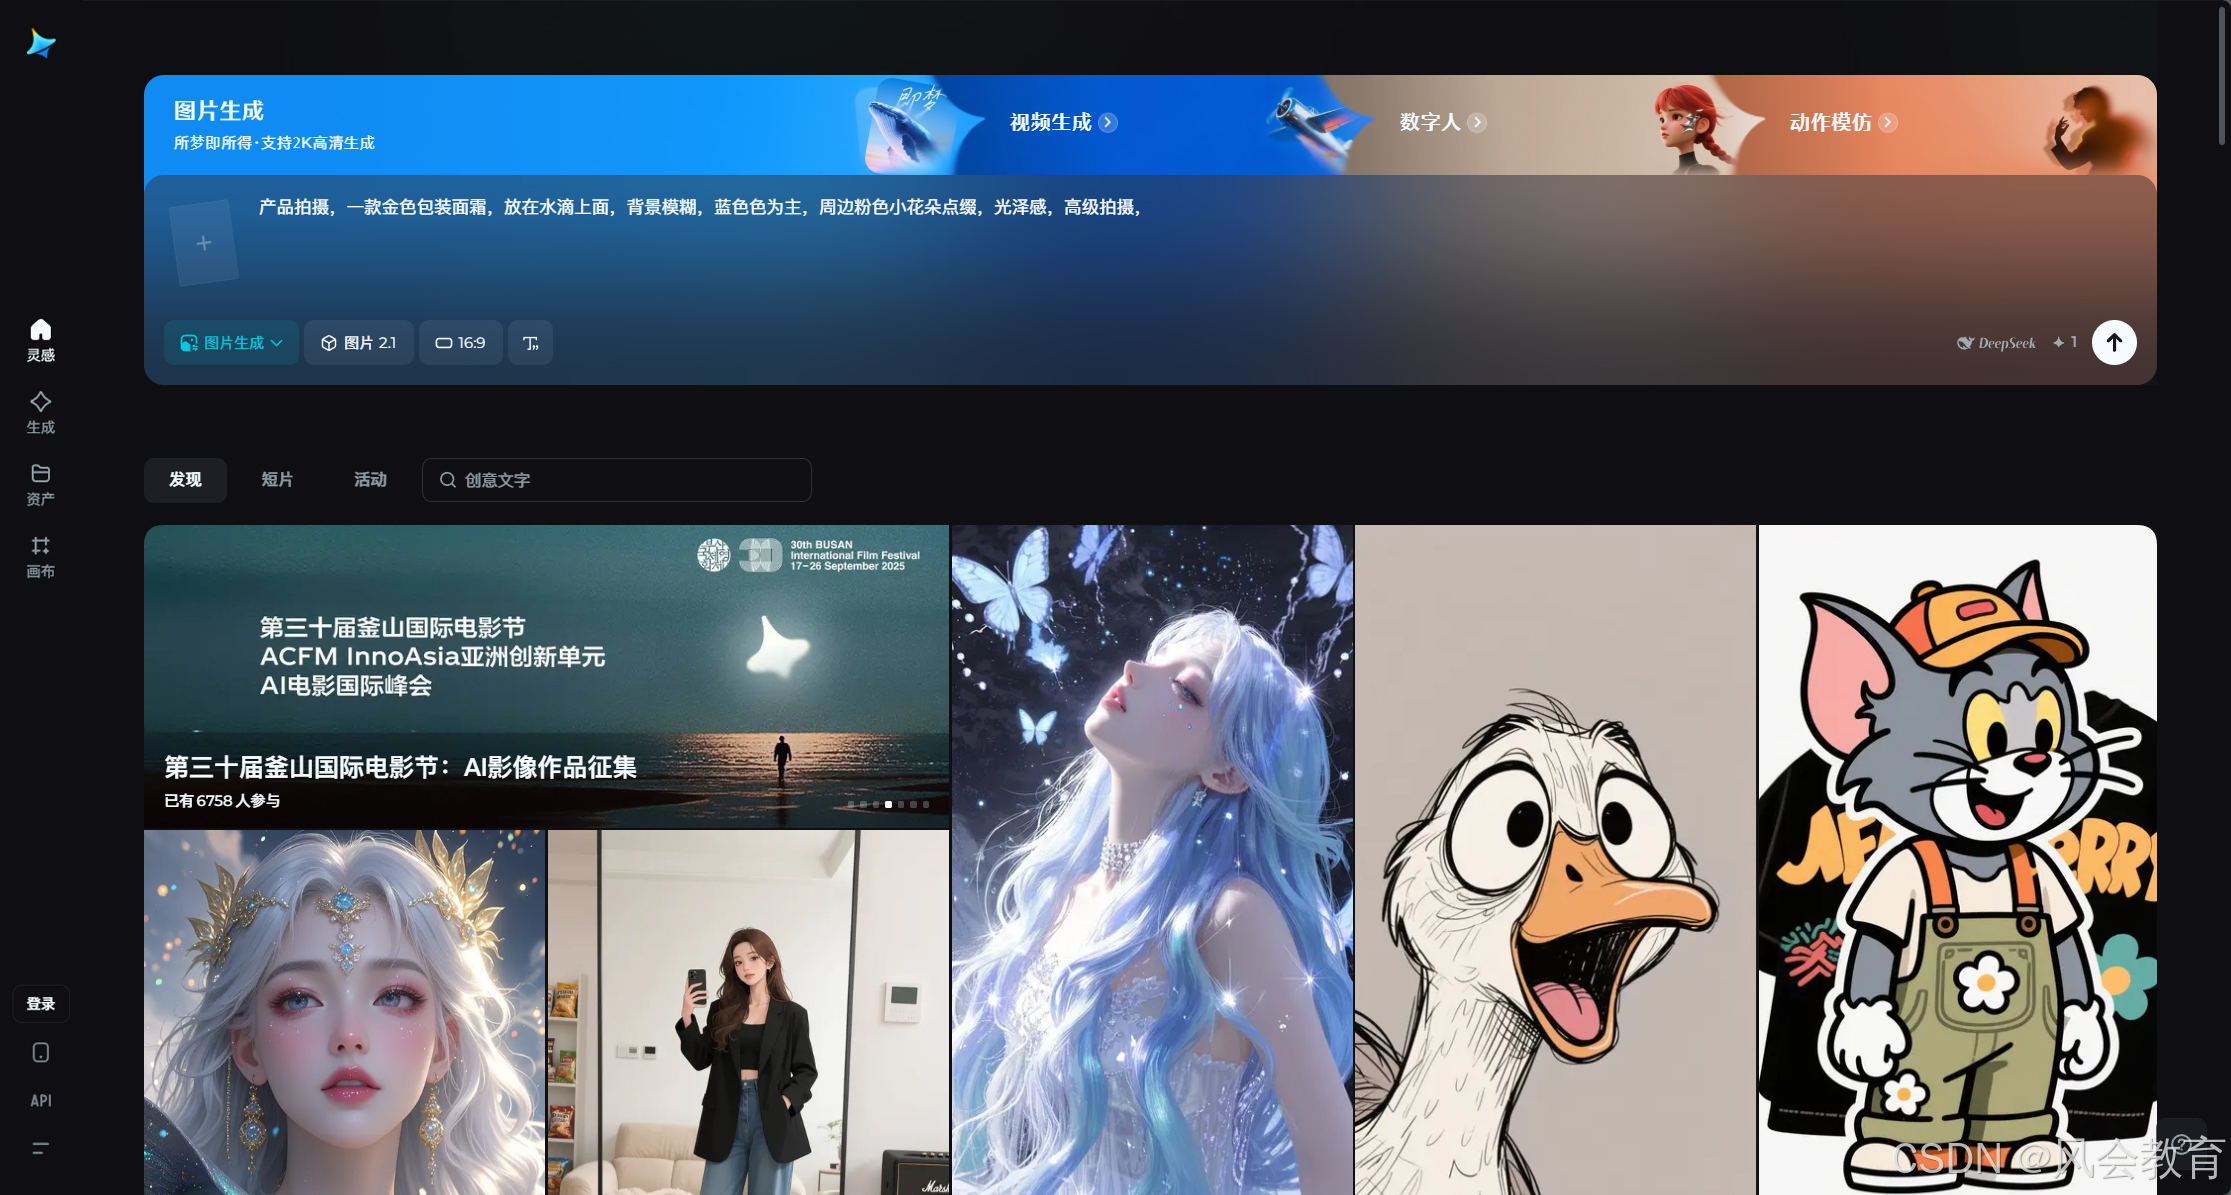Click the submit arrow to generate image
The image size is (2231, 1195).
pos(2114,342)
